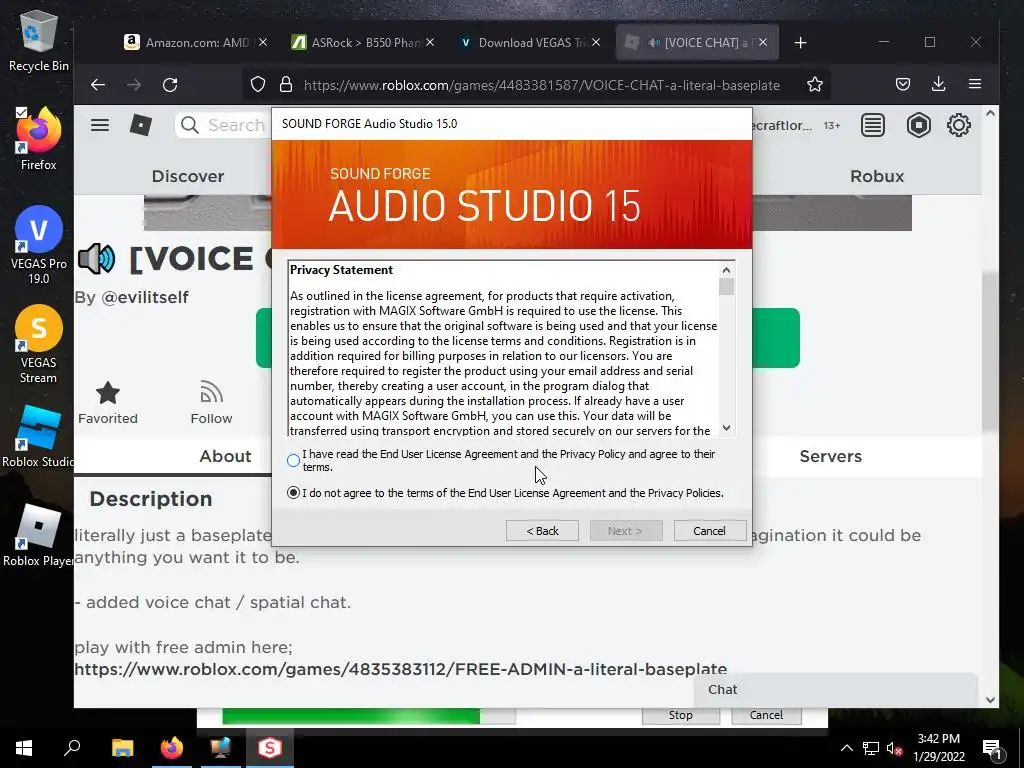
Task: Open the network status tray icon
Action: pyautogui.click(x=871, y=748)
